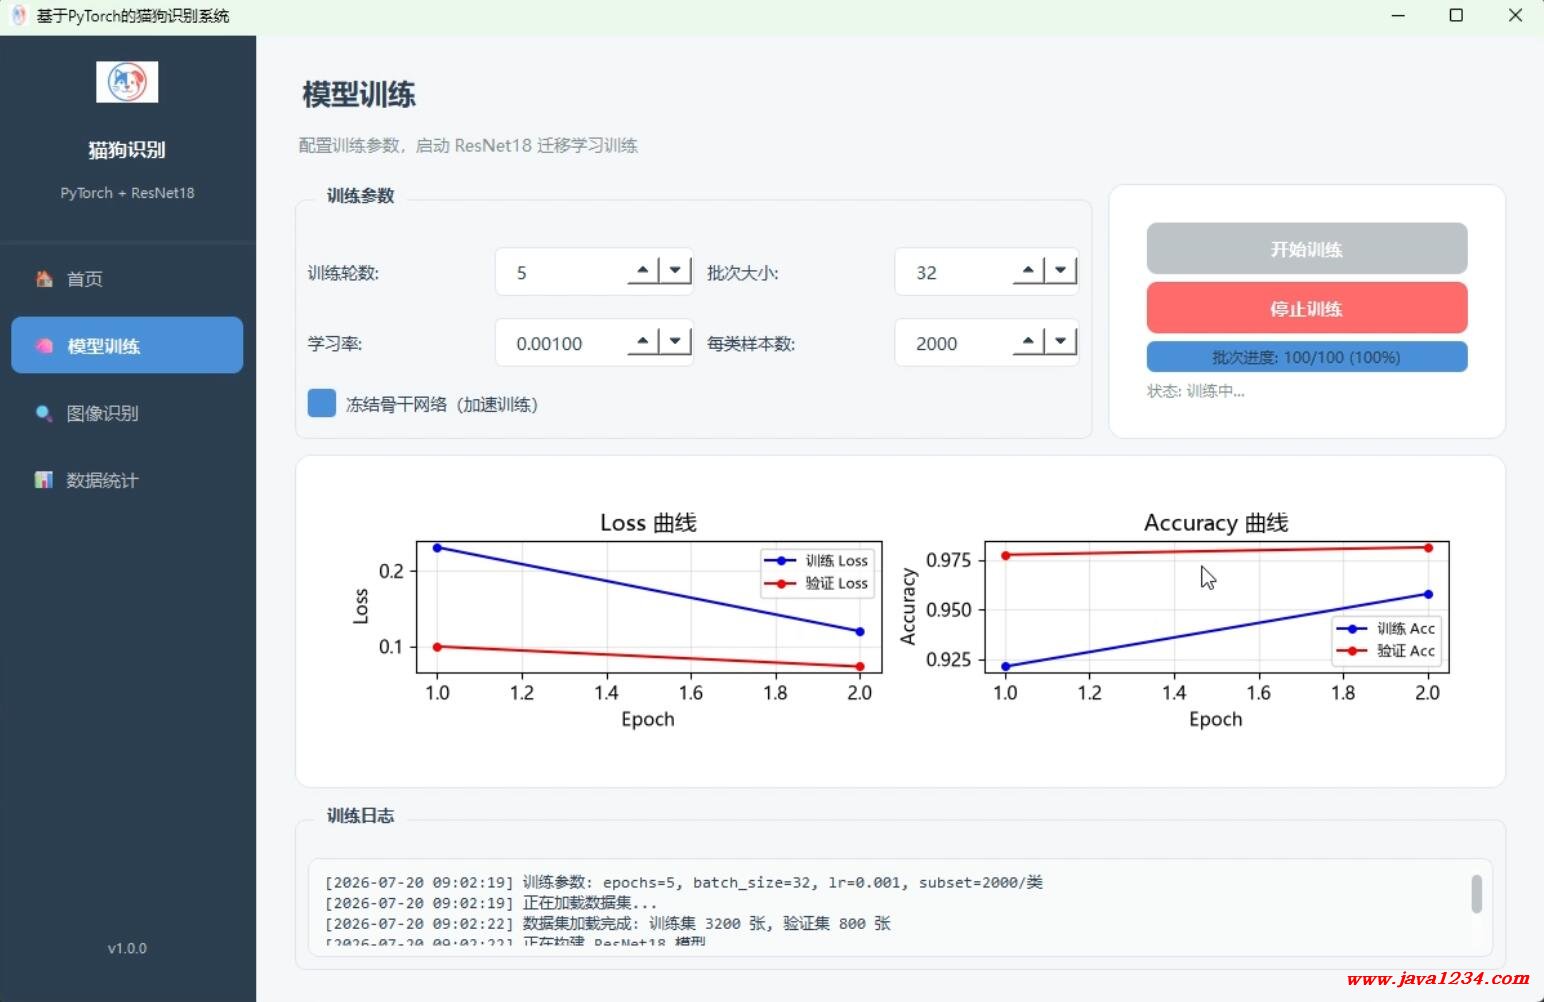Click the log line 数据集加载完成
The width and height of the screenshot is (1544, 1002).
[x=608, y=924]
